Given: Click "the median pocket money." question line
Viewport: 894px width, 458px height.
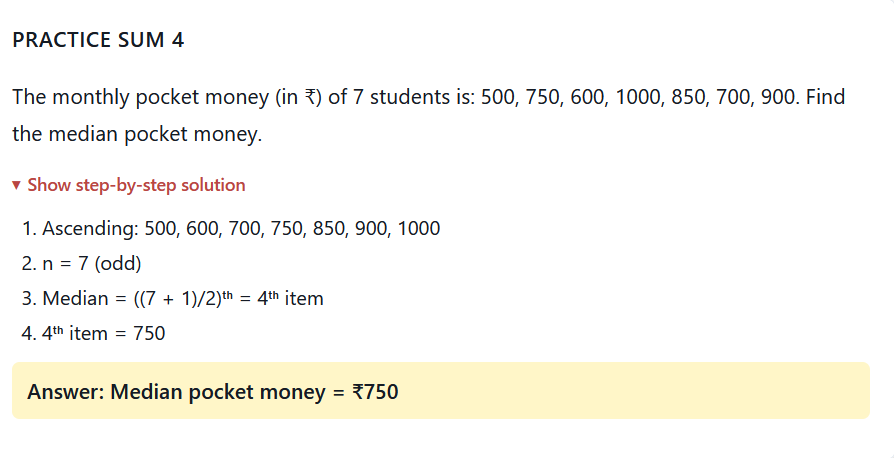Looking at the screenshot, I should (x=137, y=134).
